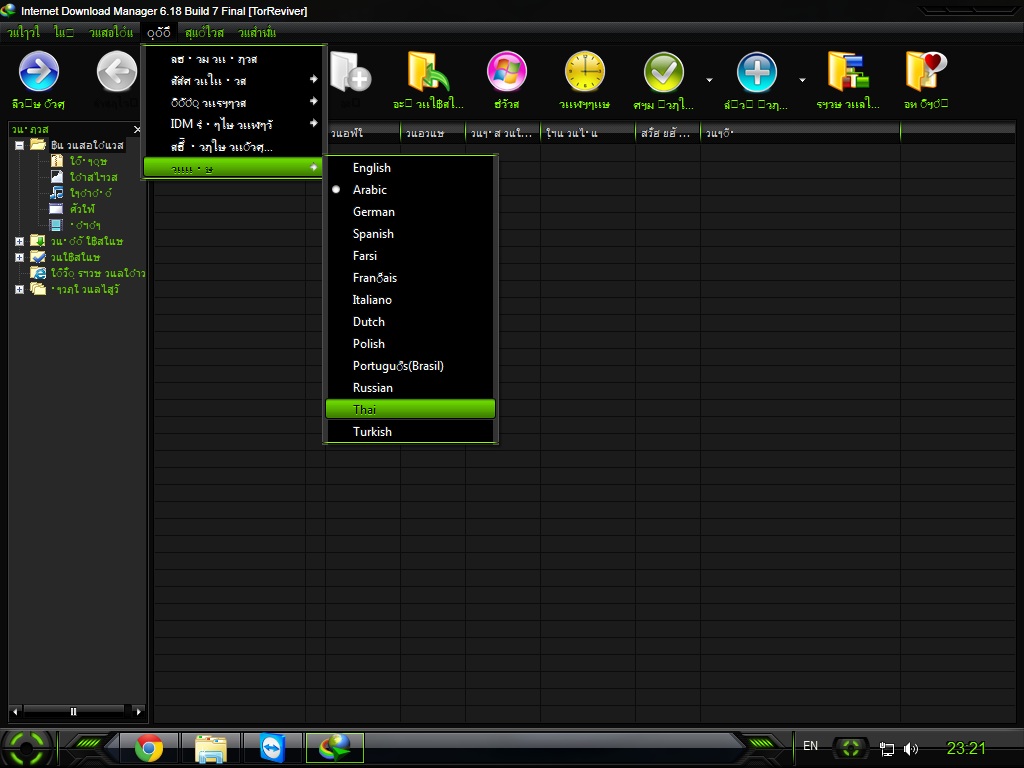This screenshot has width=1024, height=768.
Task: Select the compressed archive category tree item
Action: [x=80, y=161]
